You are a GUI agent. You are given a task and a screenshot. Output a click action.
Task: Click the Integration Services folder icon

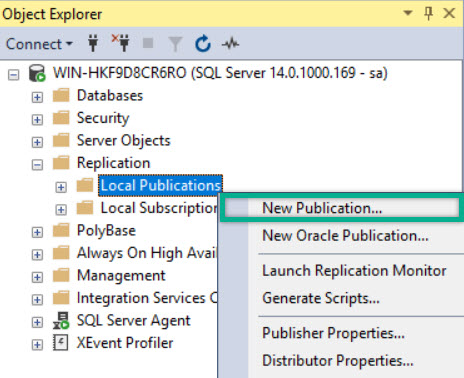61,298
